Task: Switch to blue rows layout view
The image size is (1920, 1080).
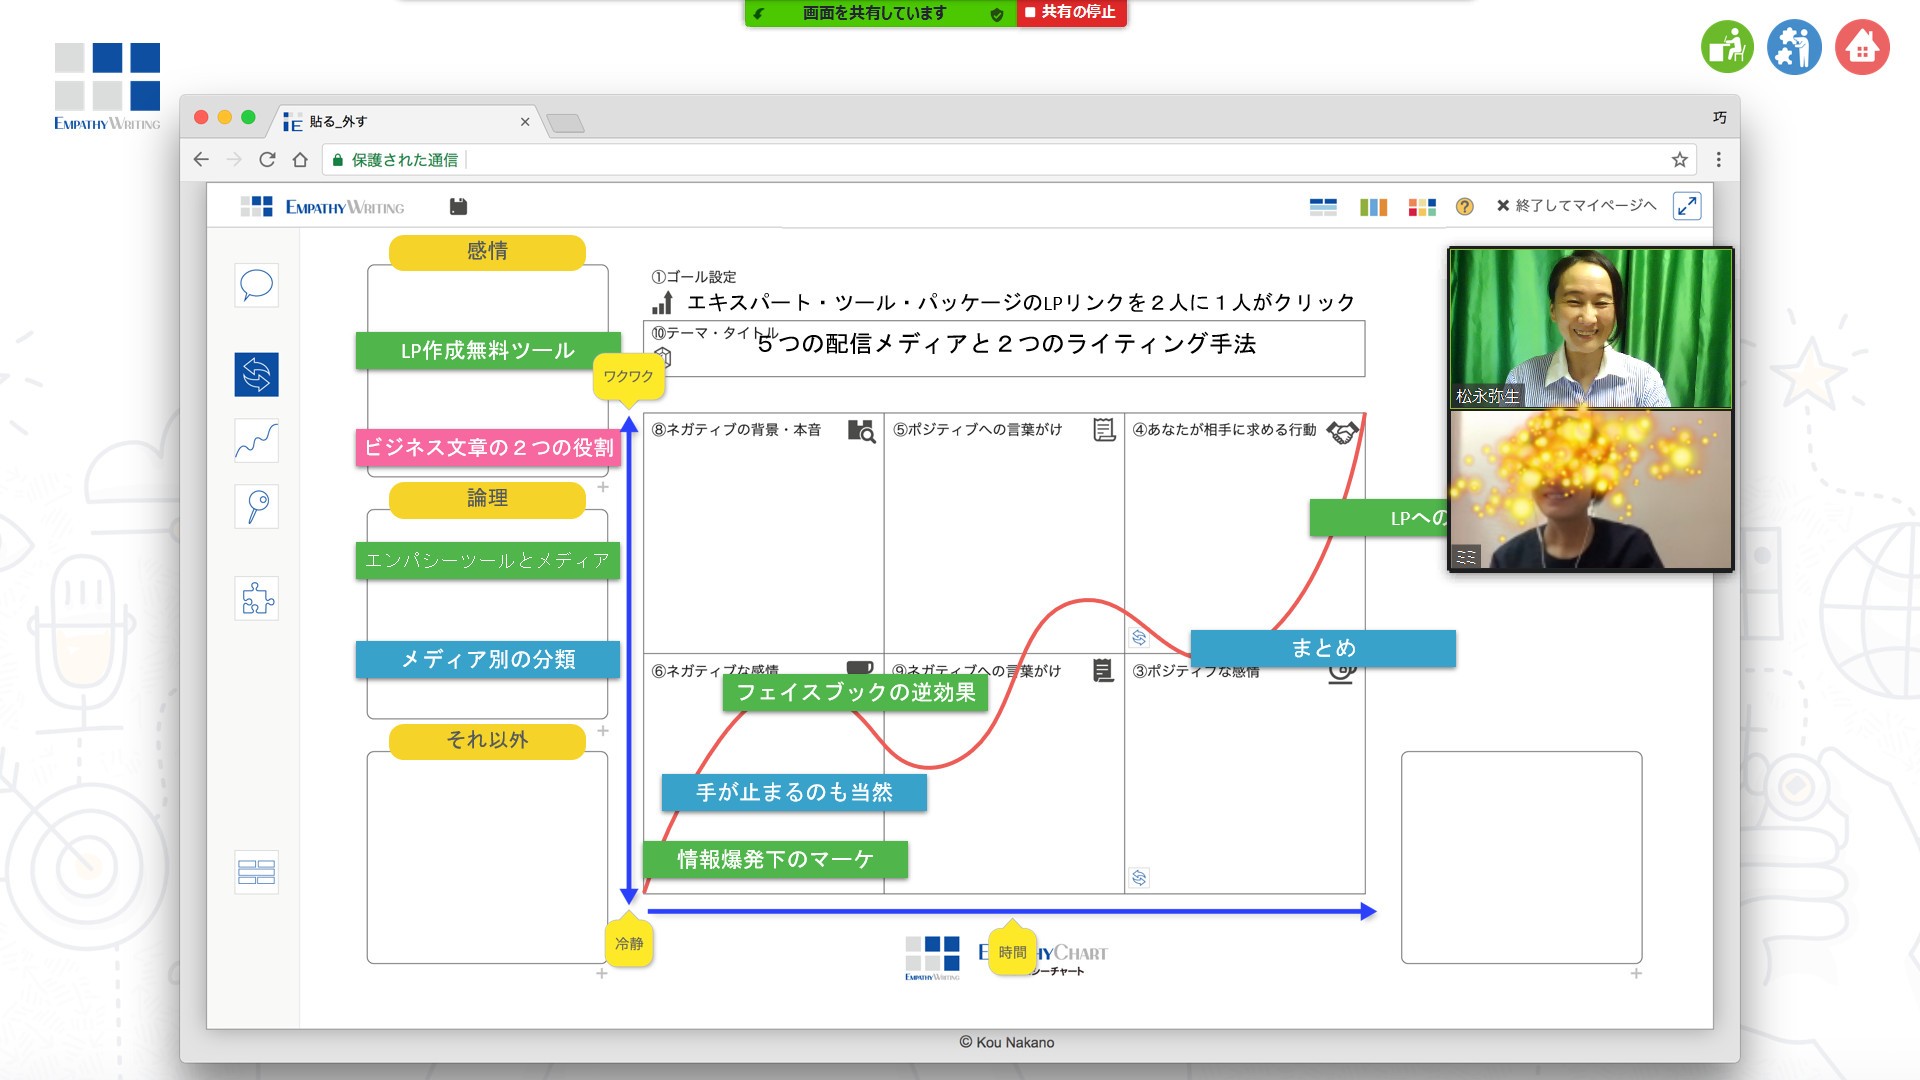Action: [x=1323, y=207]
